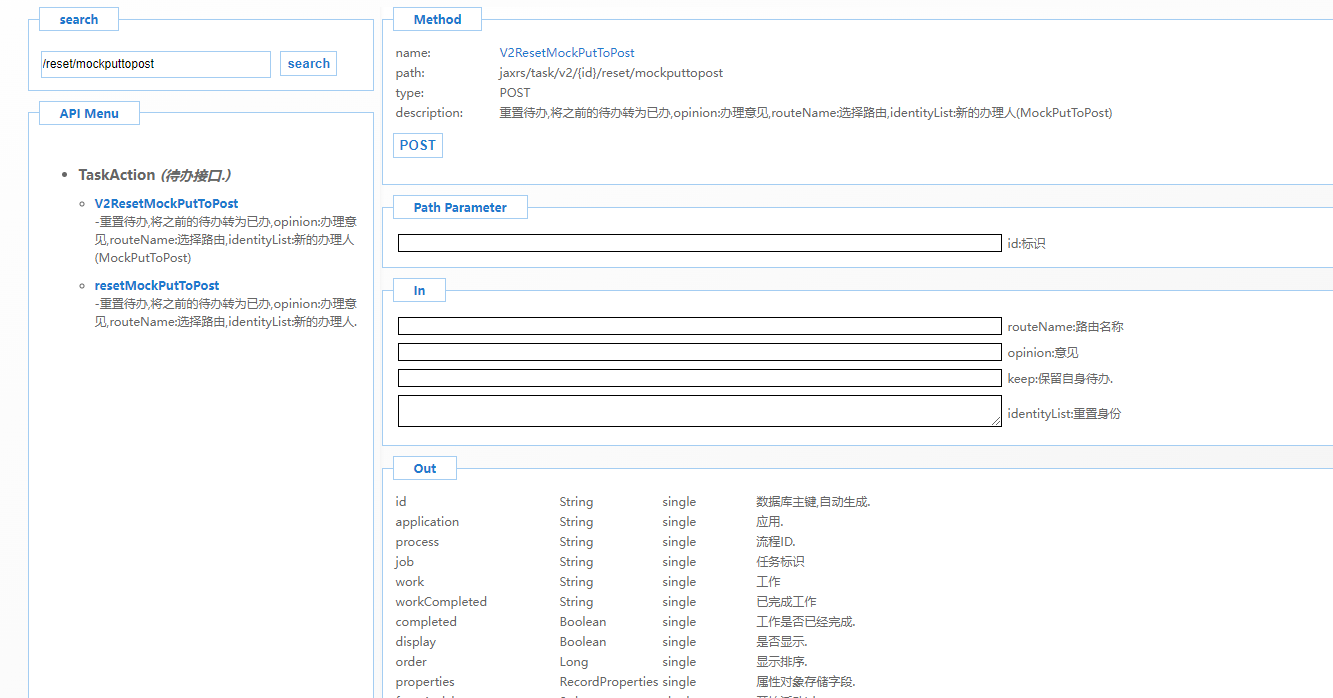Open V2ResetMockPutToPost in the API Menu
This screenshot has height=698, width=1333.
pyautogui.click(x=166, y=203)
